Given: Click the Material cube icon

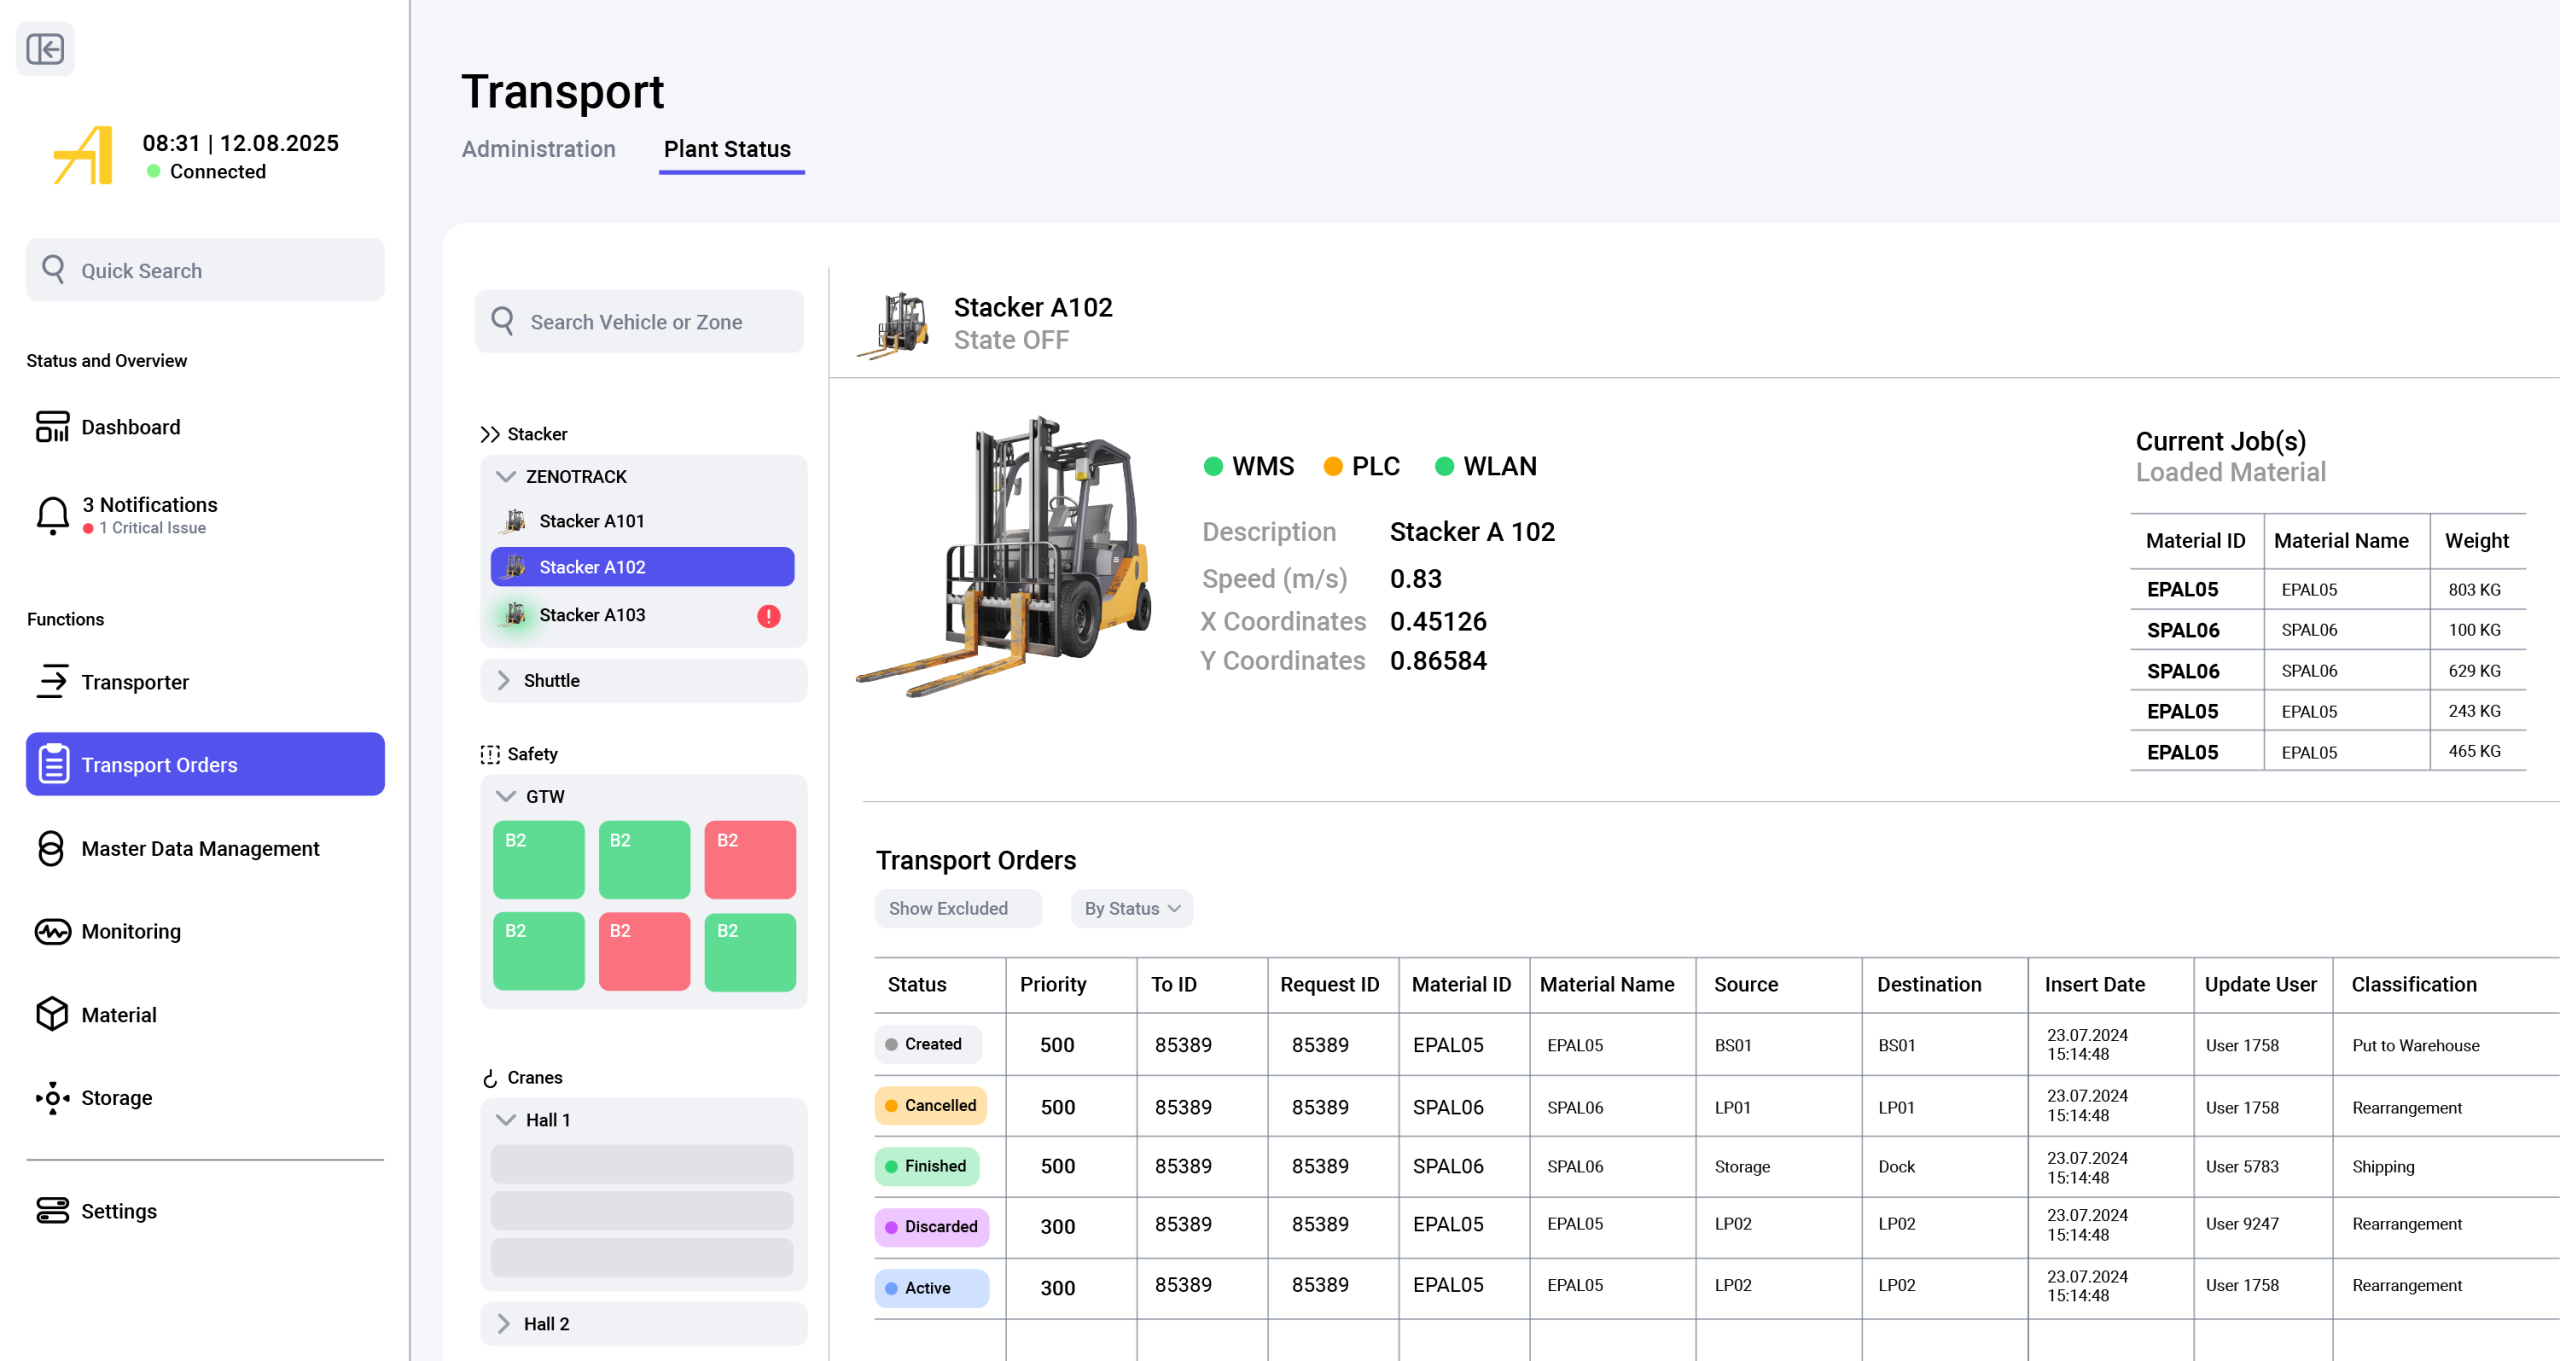Looking at the screenshot, I should pyautogui.click(x=52, y=1015).
